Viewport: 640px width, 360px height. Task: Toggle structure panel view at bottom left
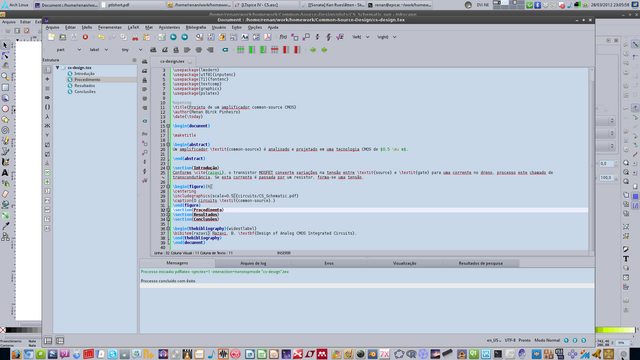[x=48, y=340]
